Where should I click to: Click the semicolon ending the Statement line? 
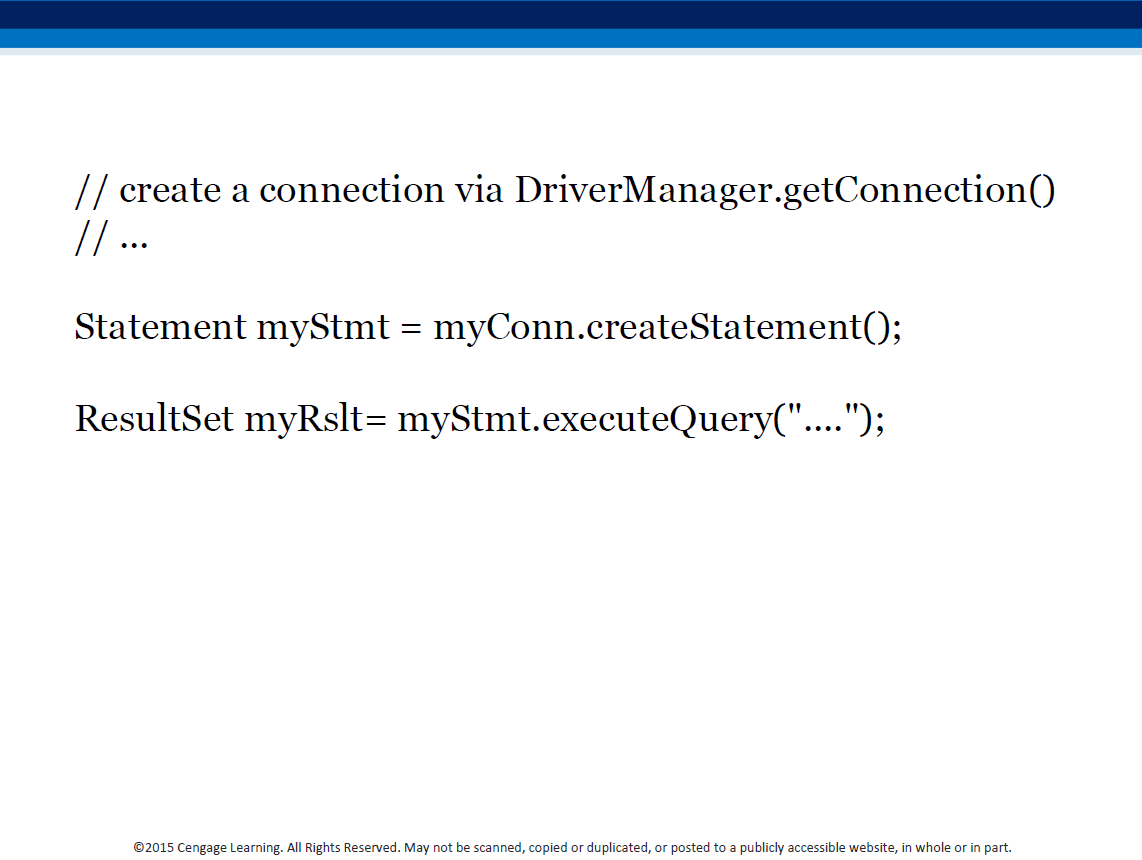[x=898, y=326]
